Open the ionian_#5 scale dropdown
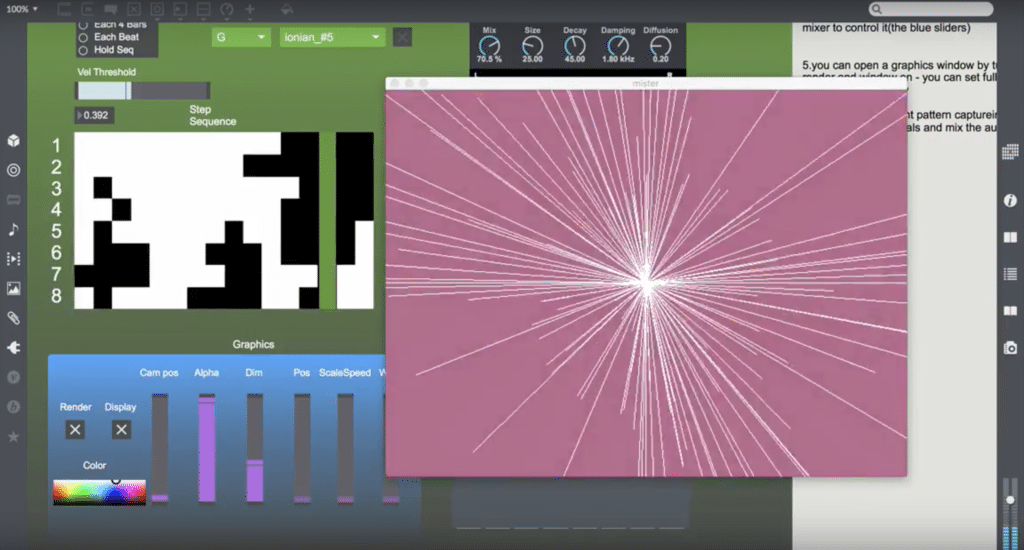 click(x=332, y=37)
